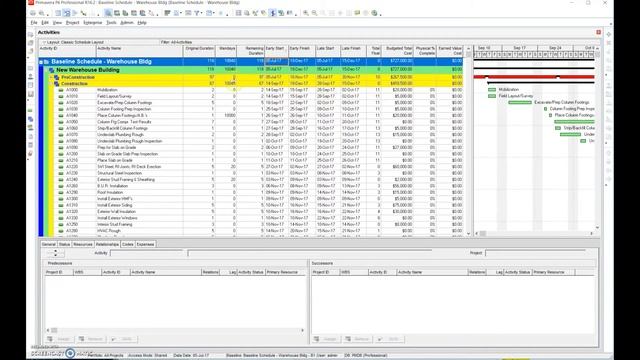The width and height of the screenshot is (640, 360).
Task: Open the Enterprise menu
Action: pos(93,23)
